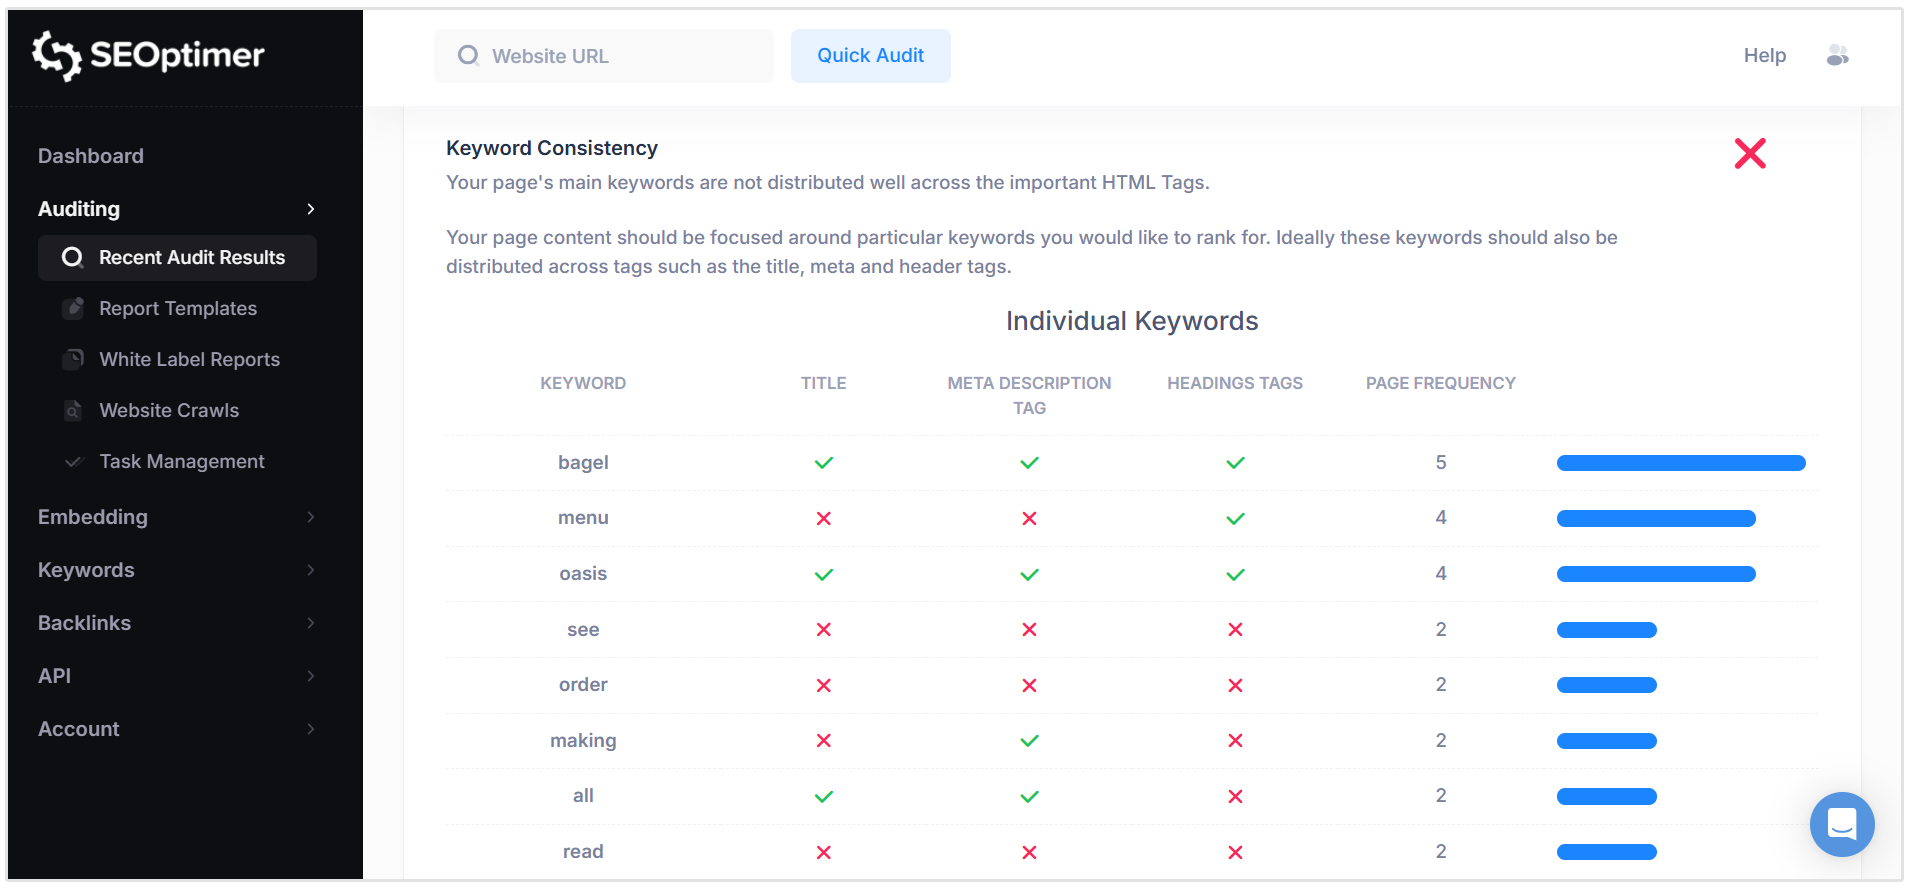
Task: Expand the API section chevron
Action: tap(311, 676)
